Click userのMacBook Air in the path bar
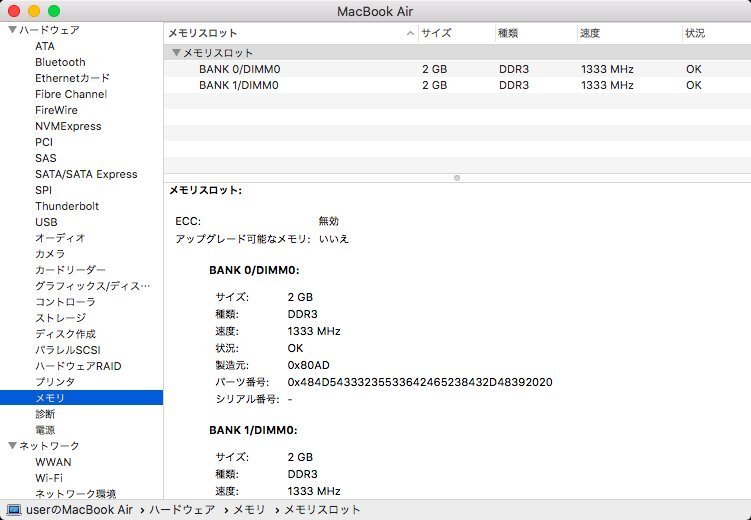Image resolution: width=751 pixels, height=520 pixels. [78, 510]
